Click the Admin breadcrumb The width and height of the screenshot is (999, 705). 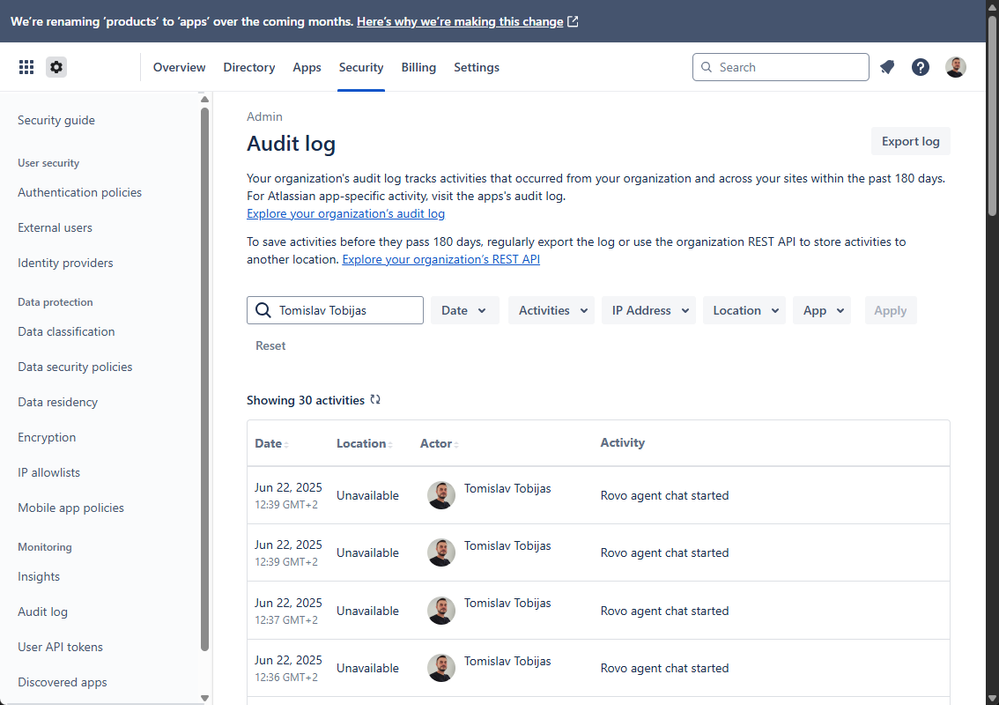[x=264, y=117]
